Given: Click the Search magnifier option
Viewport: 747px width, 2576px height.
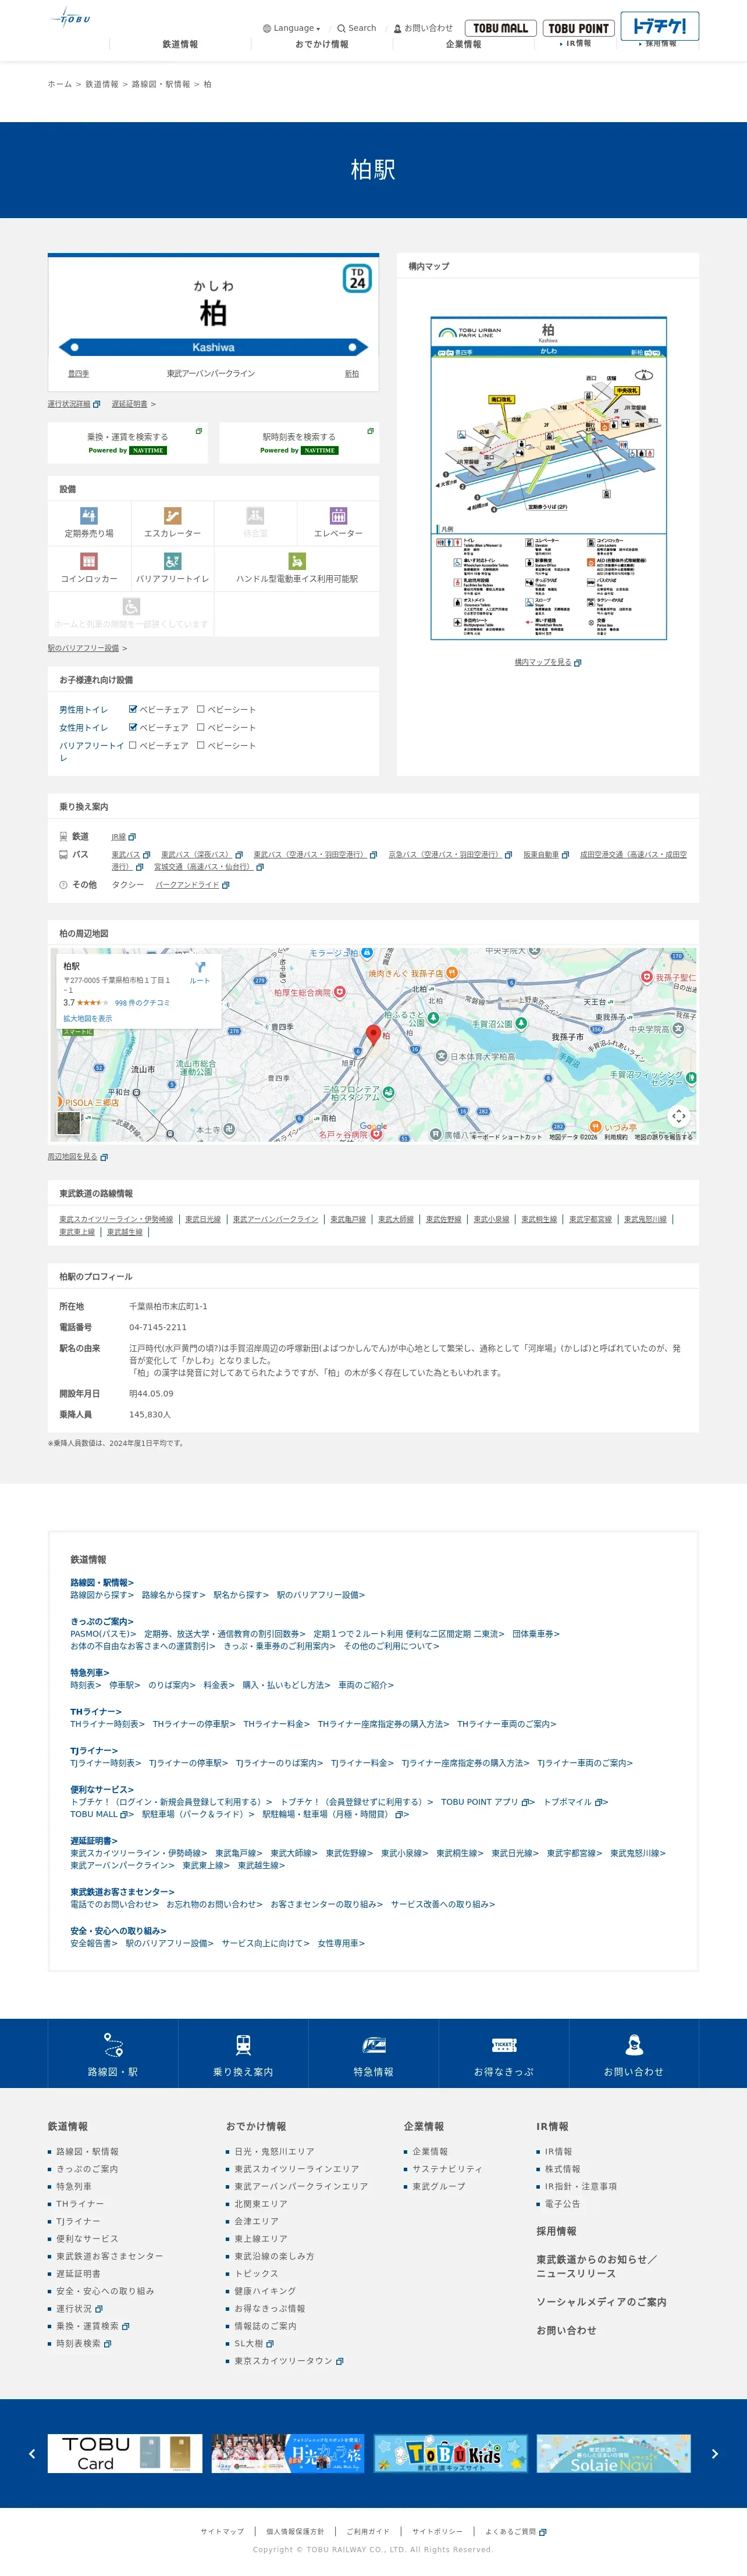Looking at the screenshot, I should tap(357, 28).
